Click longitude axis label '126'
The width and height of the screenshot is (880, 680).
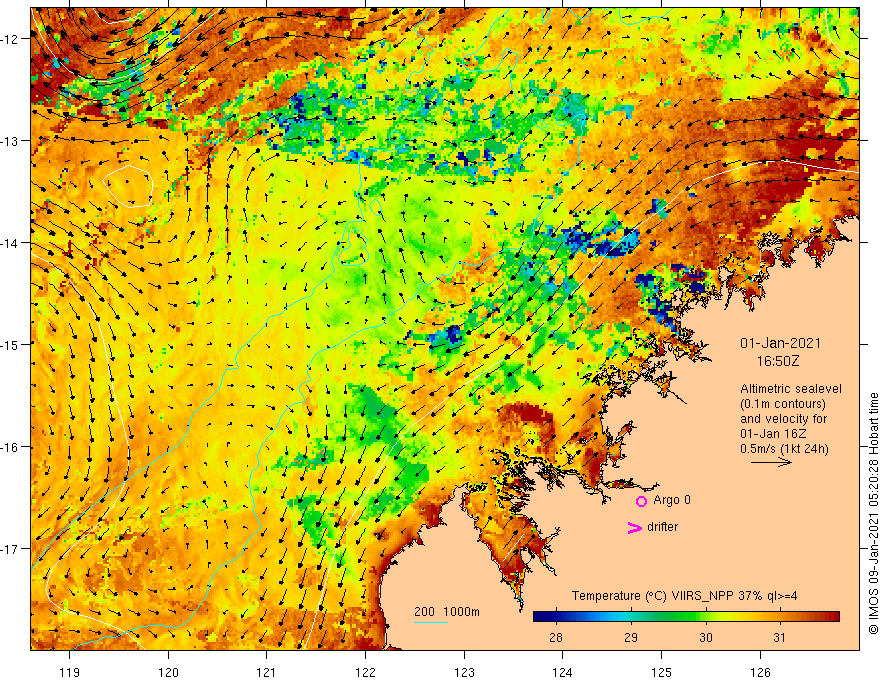tap(760, 672)
